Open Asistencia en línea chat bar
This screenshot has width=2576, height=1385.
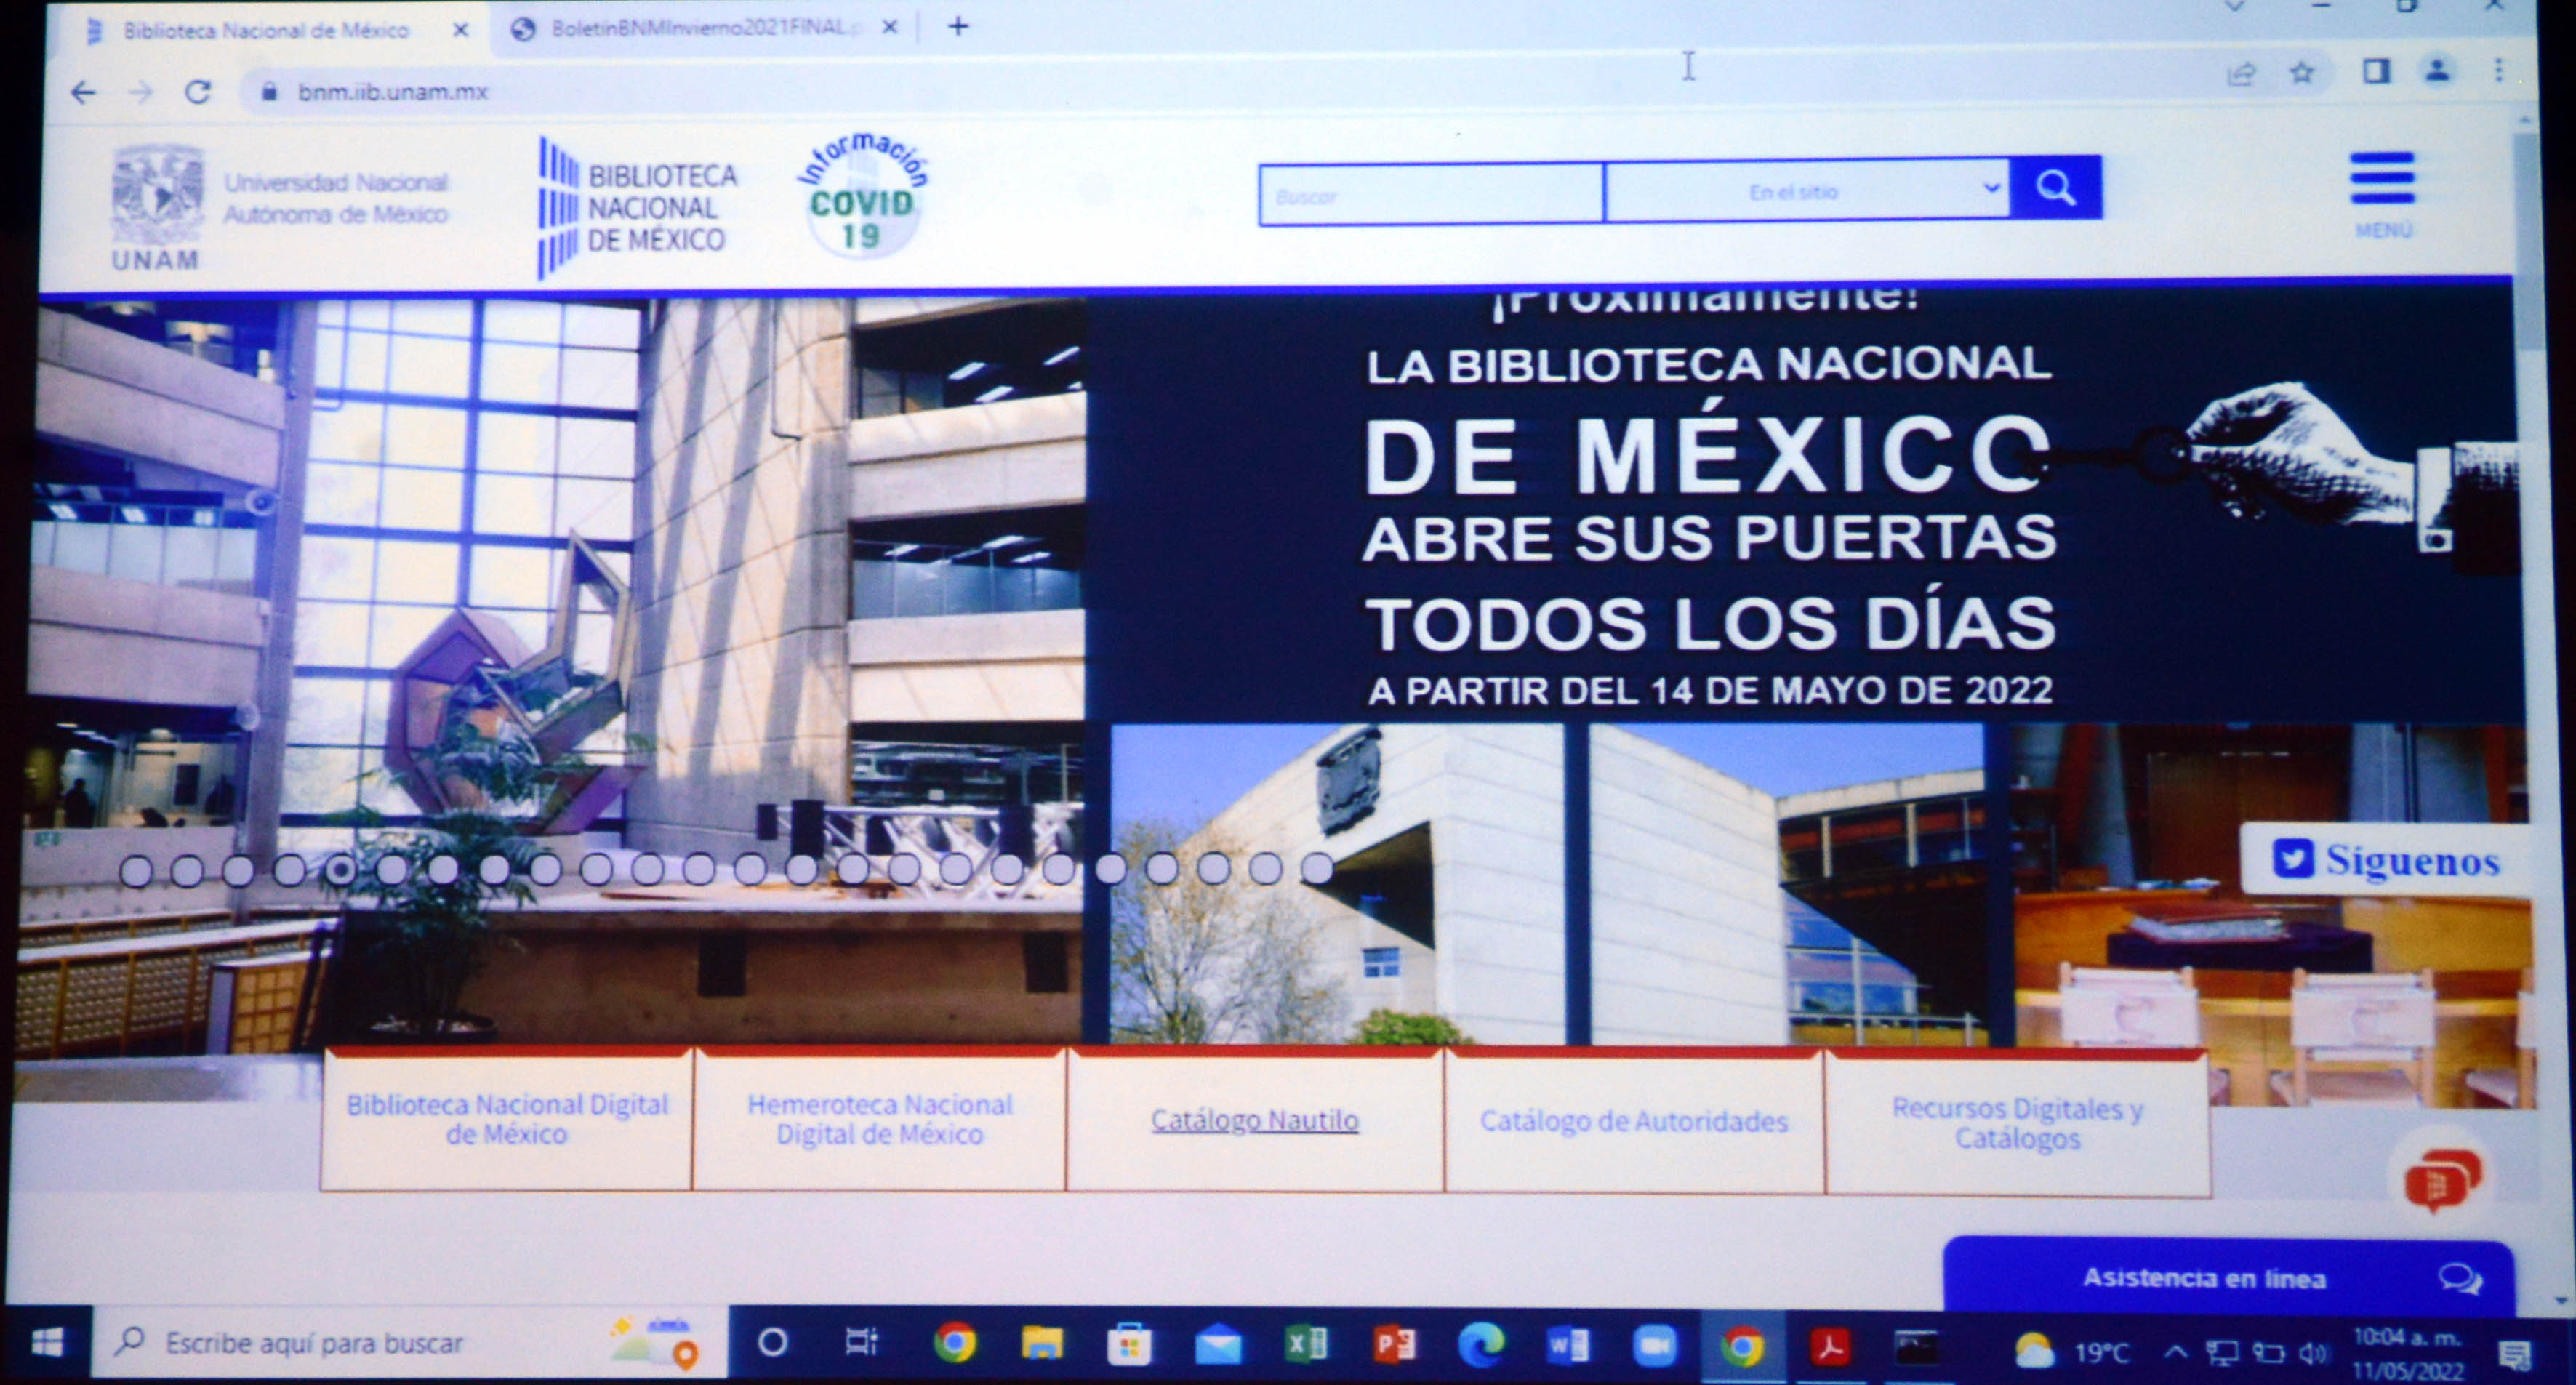coord(2228,1277)
